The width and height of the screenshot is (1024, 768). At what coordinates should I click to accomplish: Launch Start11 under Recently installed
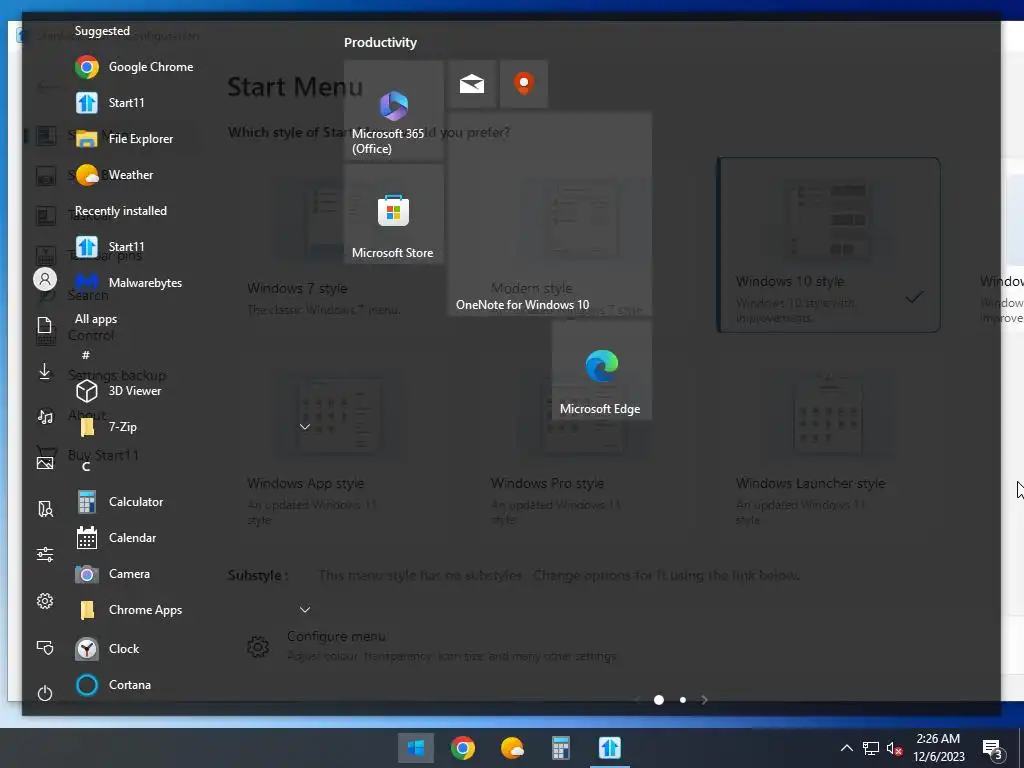(x=110, y=246)
